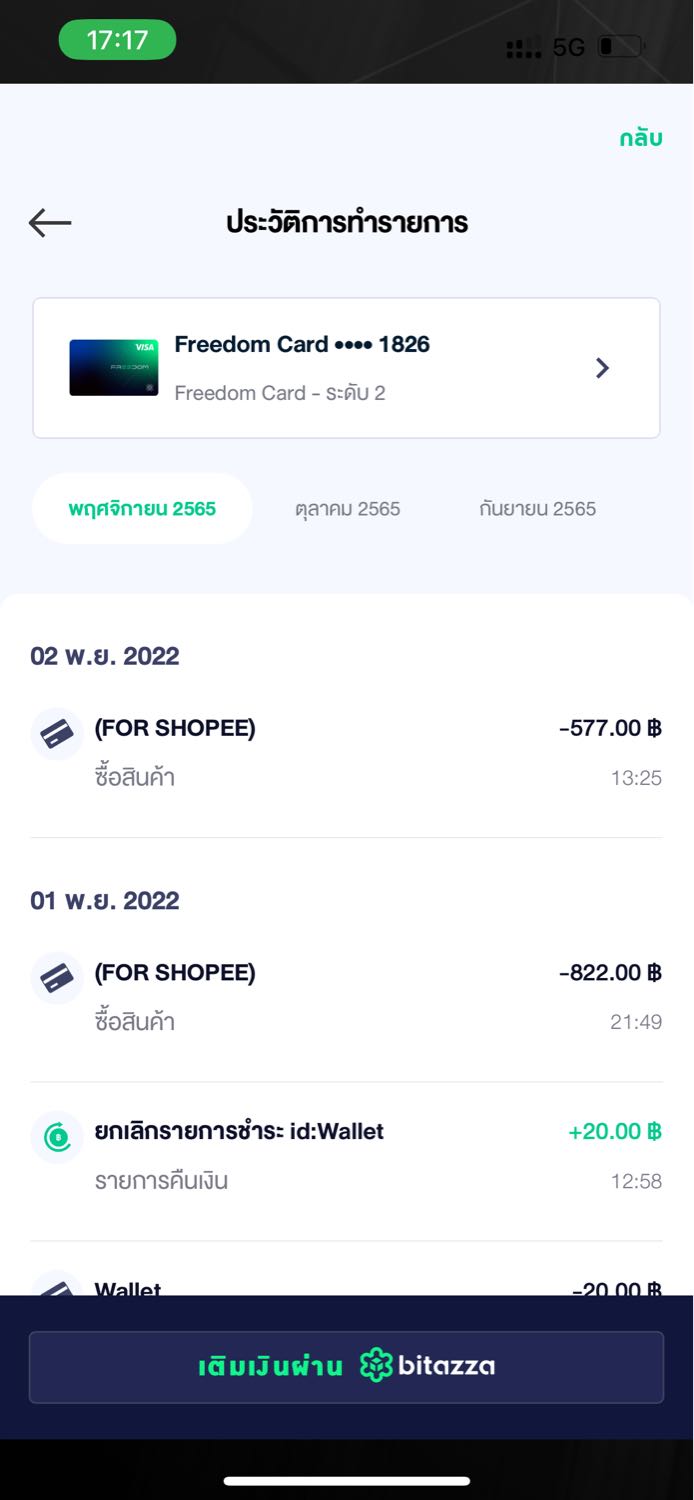Tap the green 17:17 time pill

[117, 40]
